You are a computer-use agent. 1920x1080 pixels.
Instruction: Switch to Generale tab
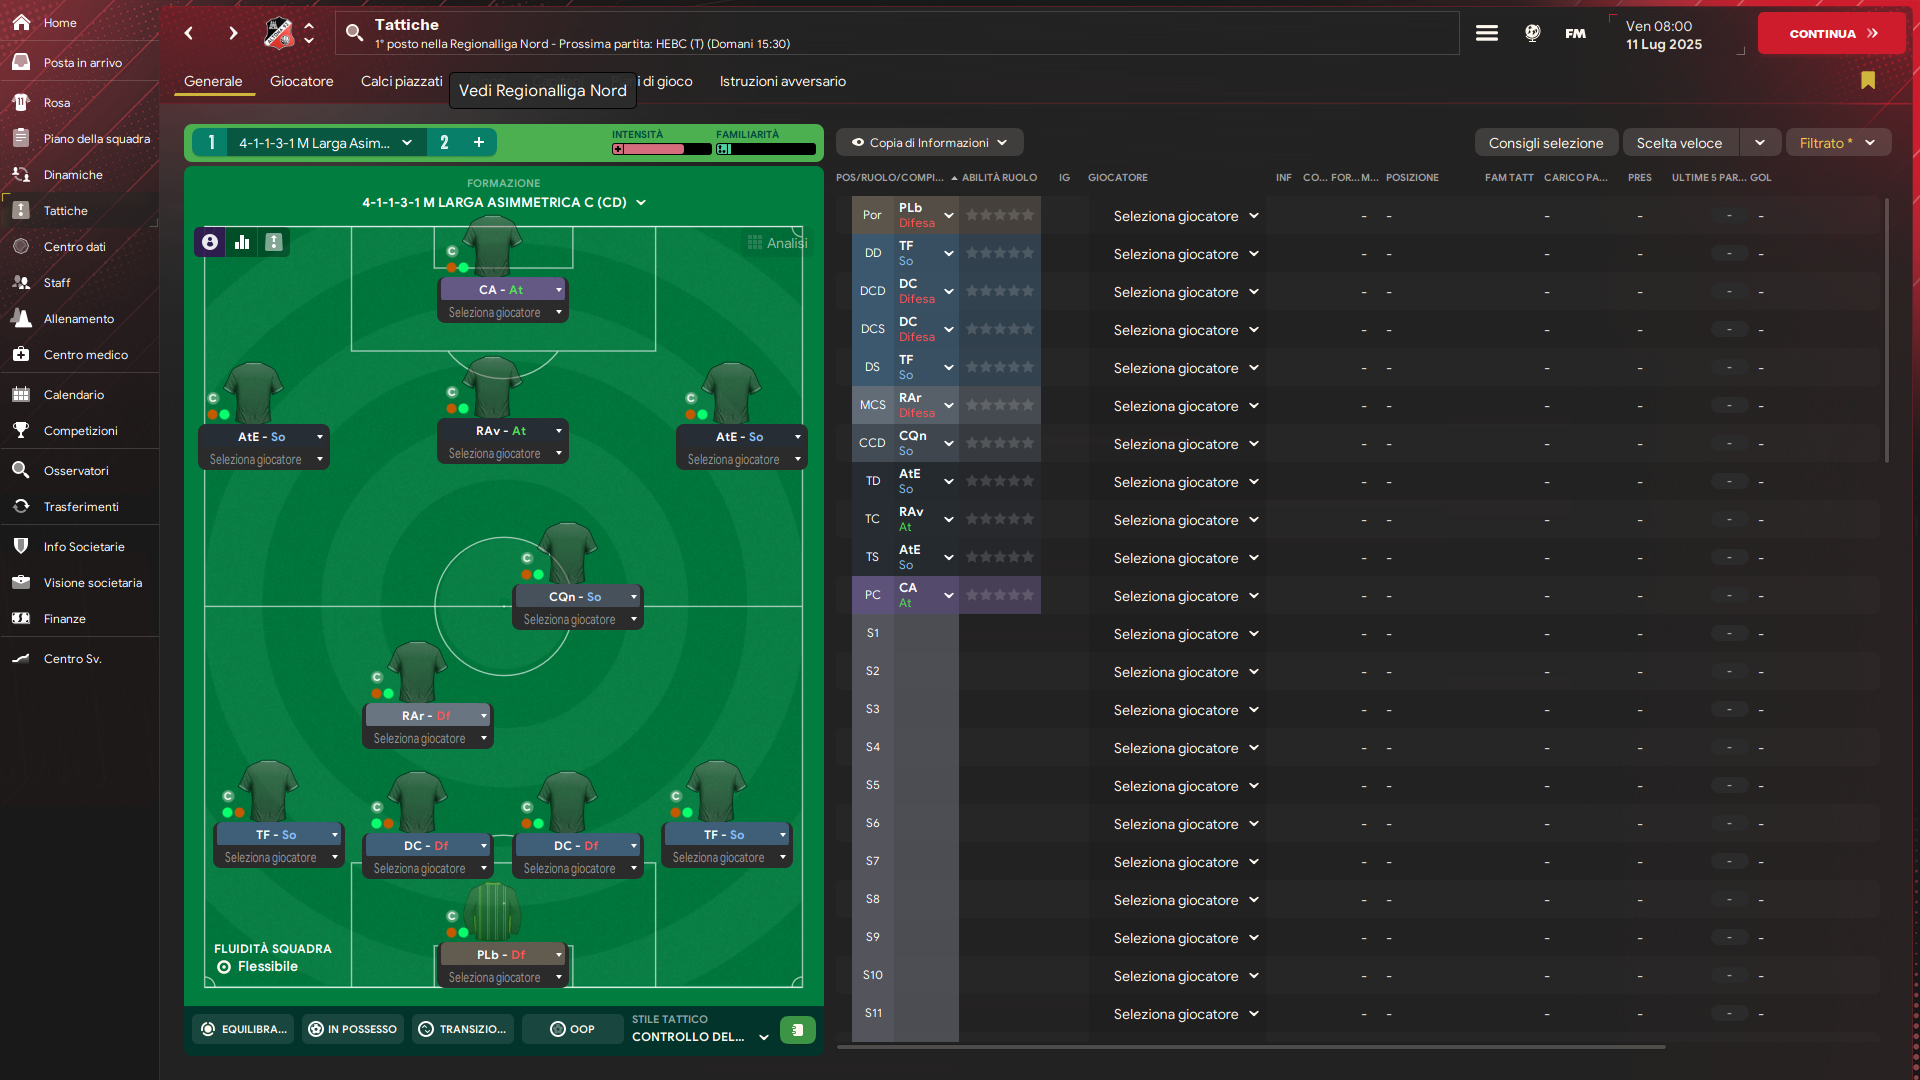(213, 81)
